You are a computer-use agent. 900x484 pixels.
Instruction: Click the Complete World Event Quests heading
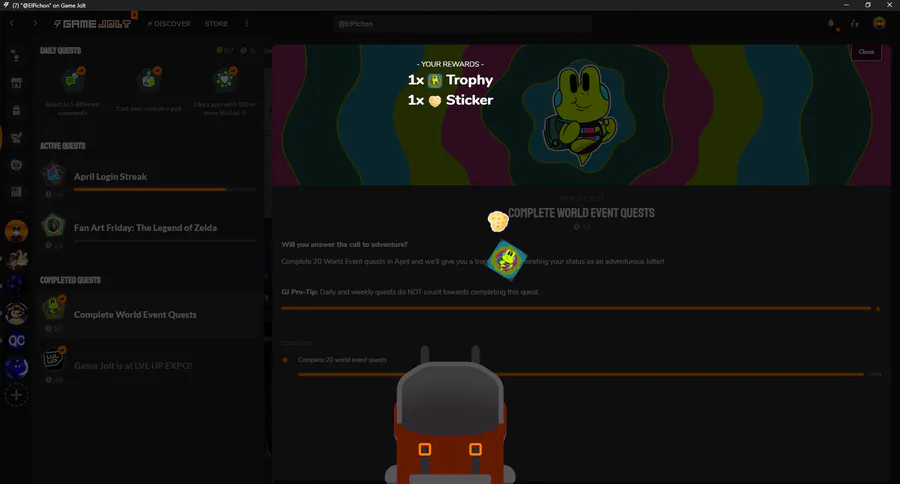coord(581,213)
